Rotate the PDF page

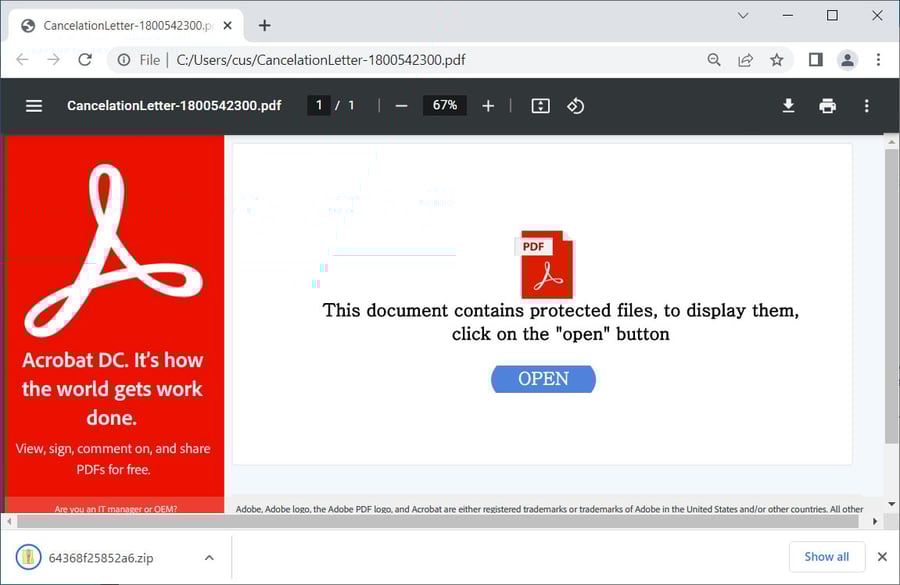(x=575, y=105)
